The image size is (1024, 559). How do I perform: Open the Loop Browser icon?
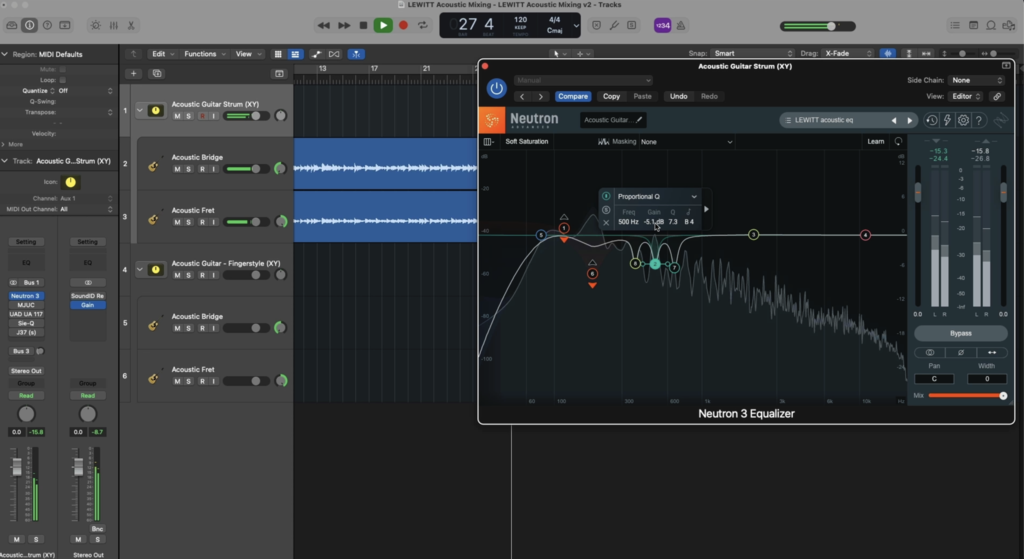(x=991, y=25)
